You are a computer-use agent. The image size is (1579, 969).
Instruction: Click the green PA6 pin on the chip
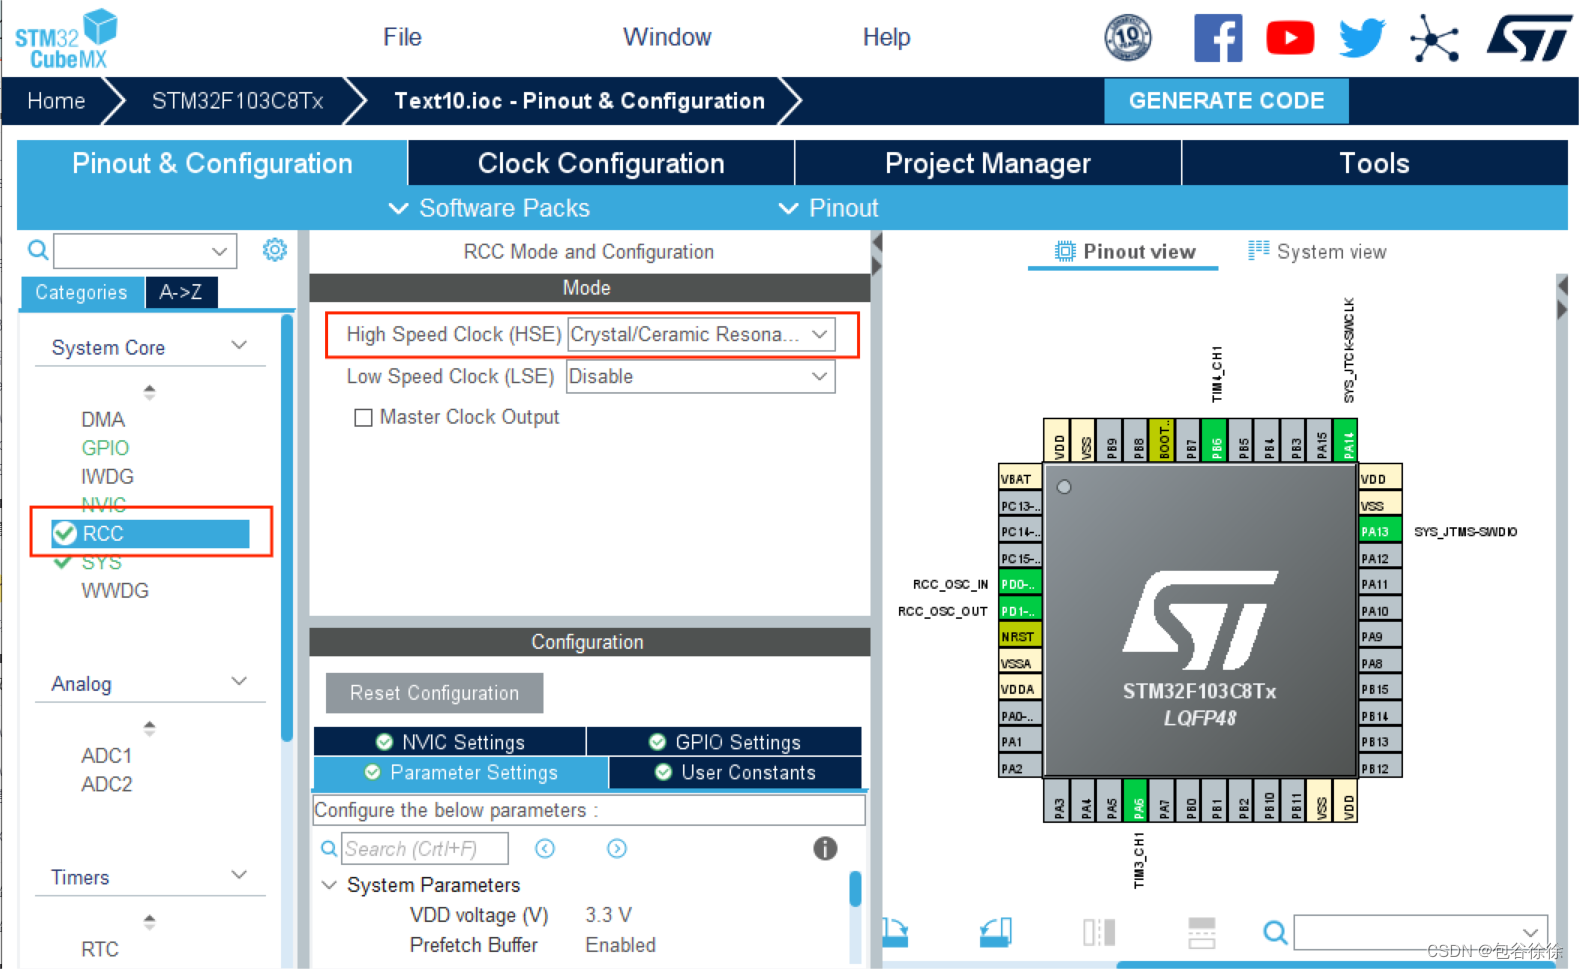pyautogui.click(x=1136, y=800)
